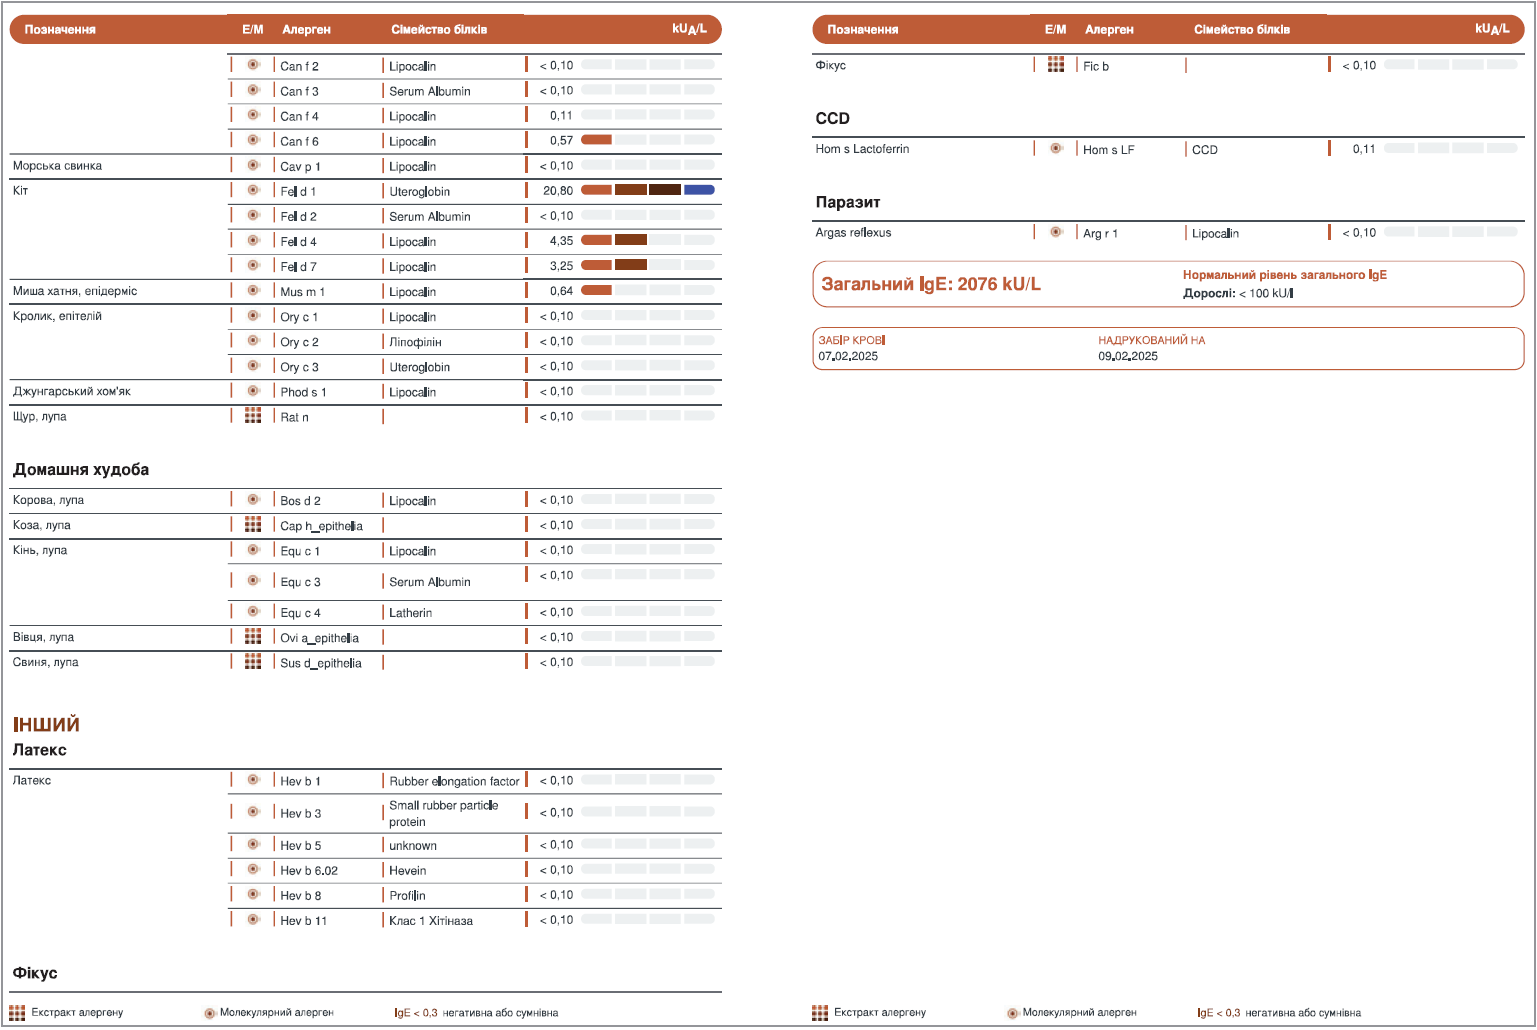Select the molecular icon next to Mus m 1

pyautogui.click(x=253, y=290)
